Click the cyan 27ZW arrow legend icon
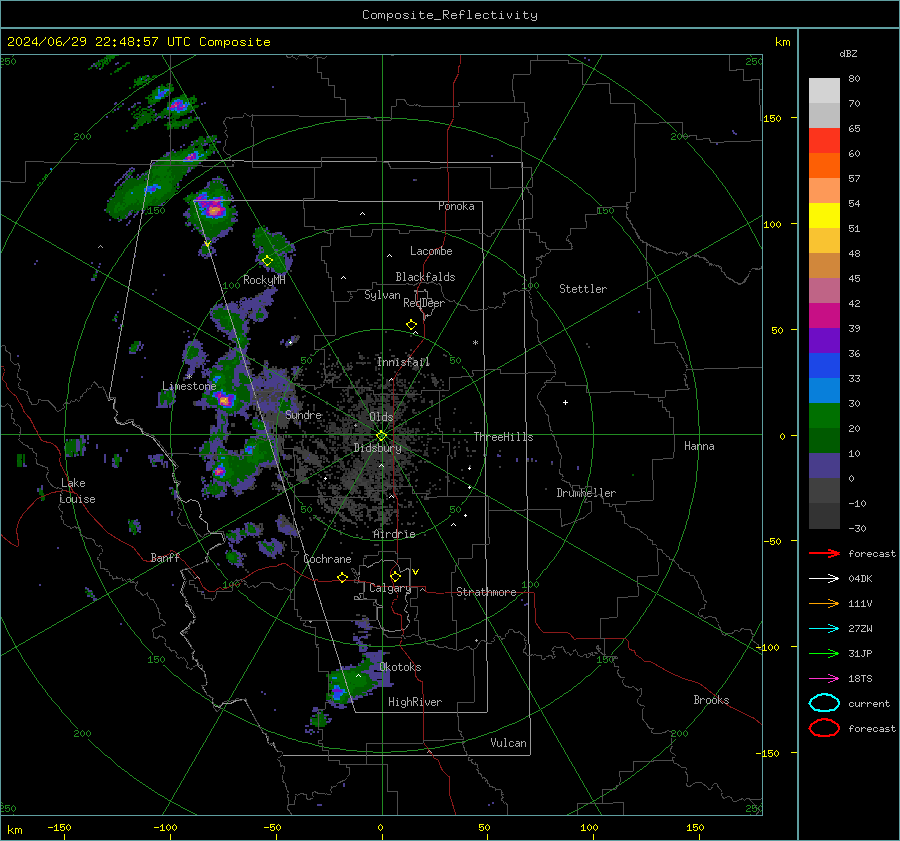The height and width of the screenshot is (841, 900). pyautogui.click(x=824, y=629)
